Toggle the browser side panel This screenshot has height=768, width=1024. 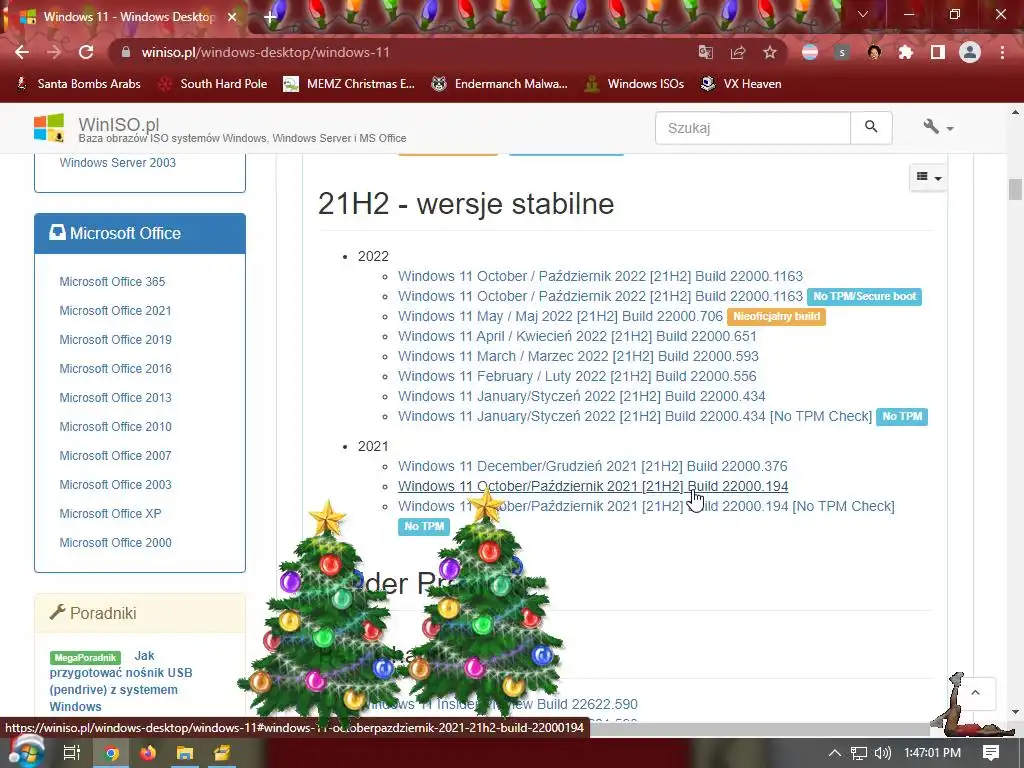tap(938, 52)
